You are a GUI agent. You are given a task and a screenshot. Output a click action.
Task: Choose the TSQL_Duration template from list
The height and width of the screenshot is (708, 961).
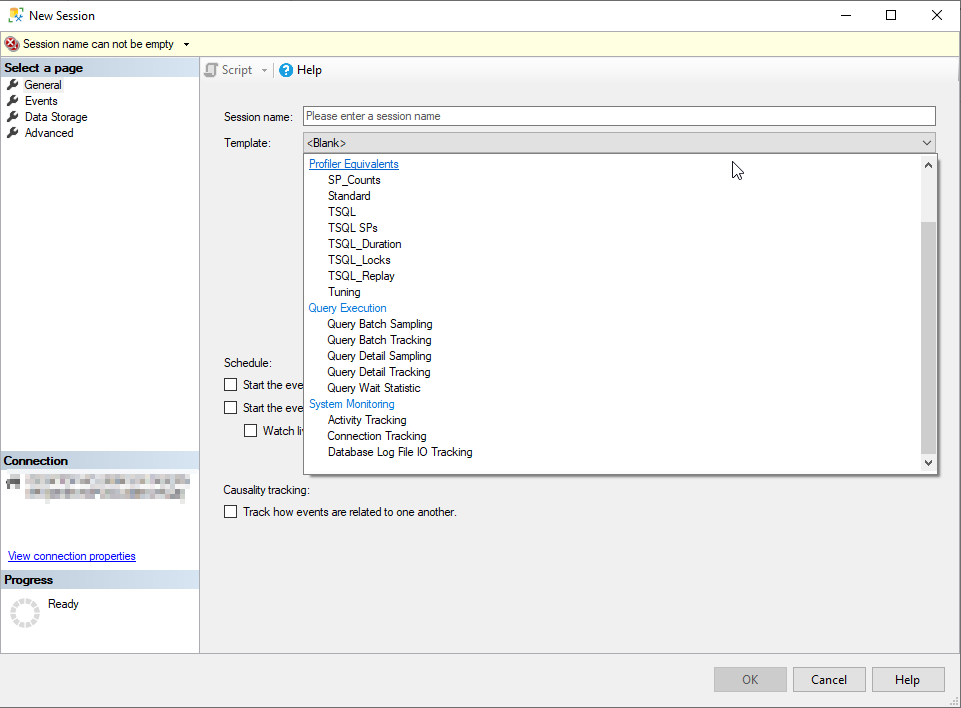coord(364,244)
